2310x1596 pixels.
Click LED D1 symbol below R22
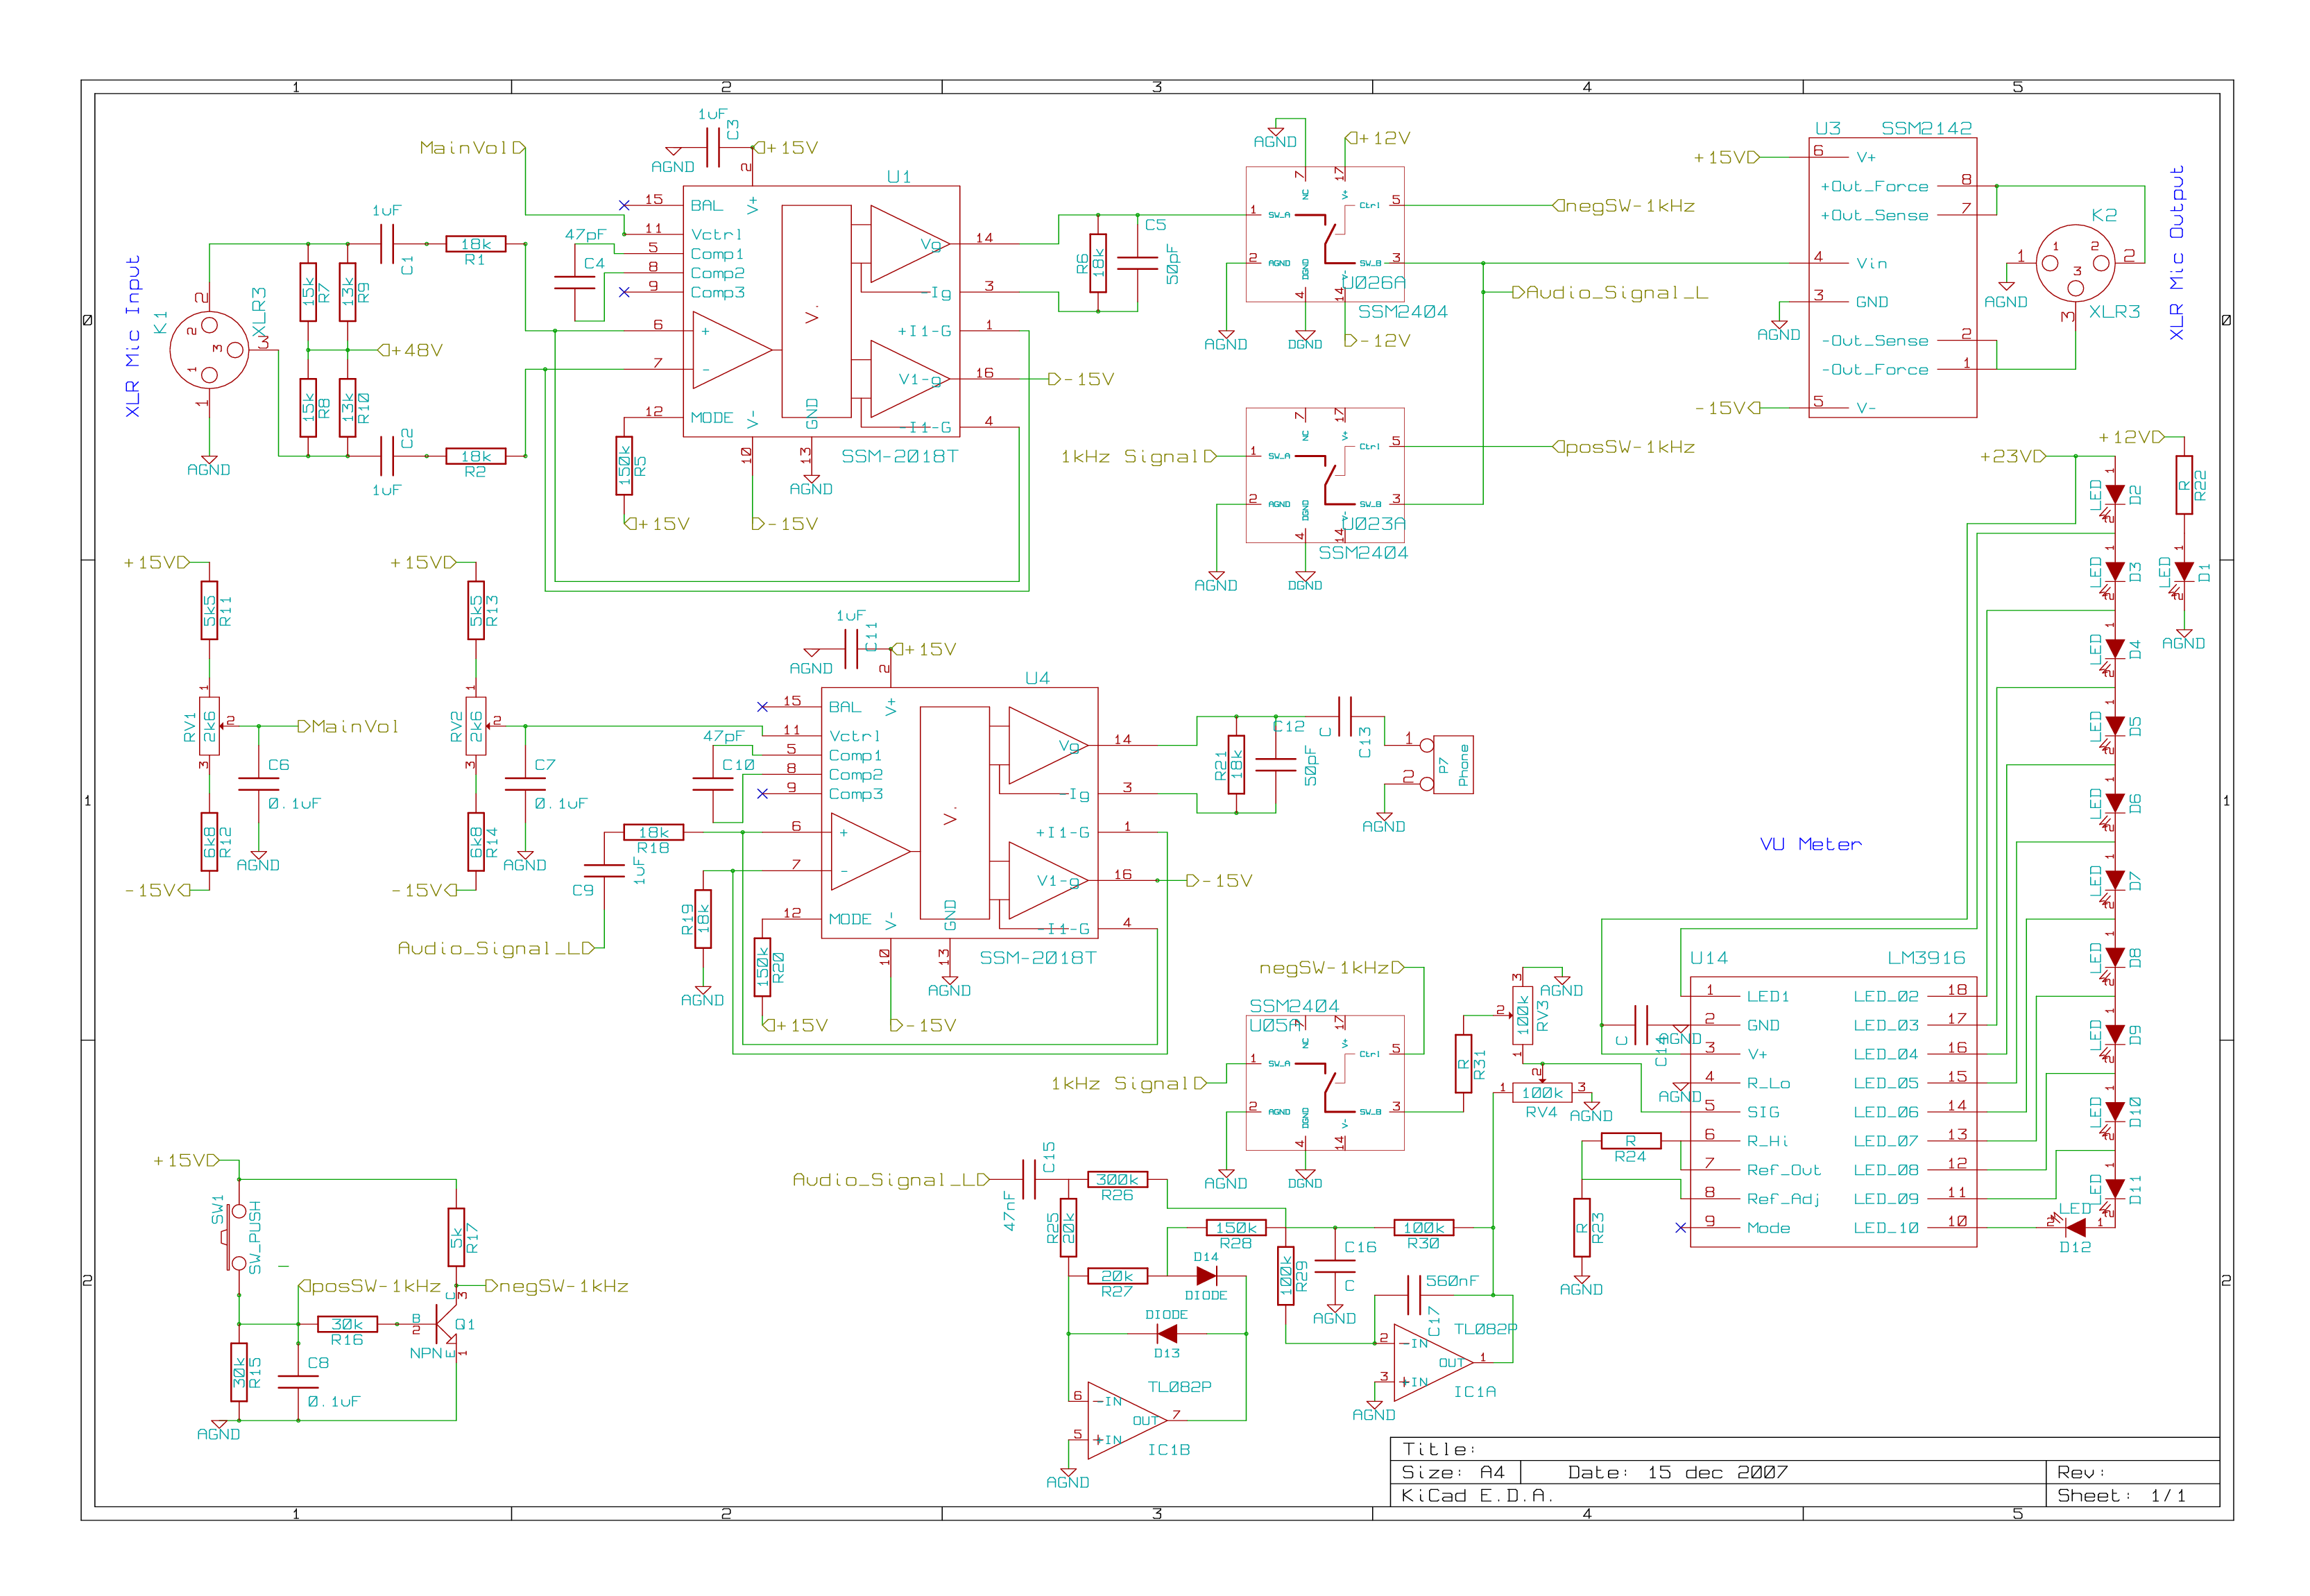point(2184,572)
